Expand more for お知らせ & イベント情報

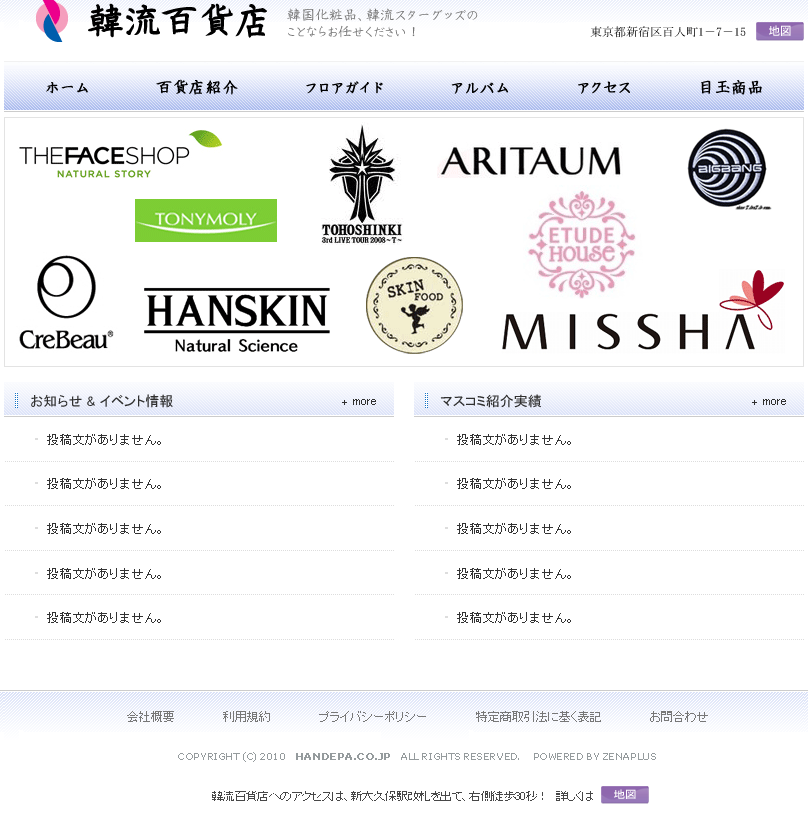359,402
